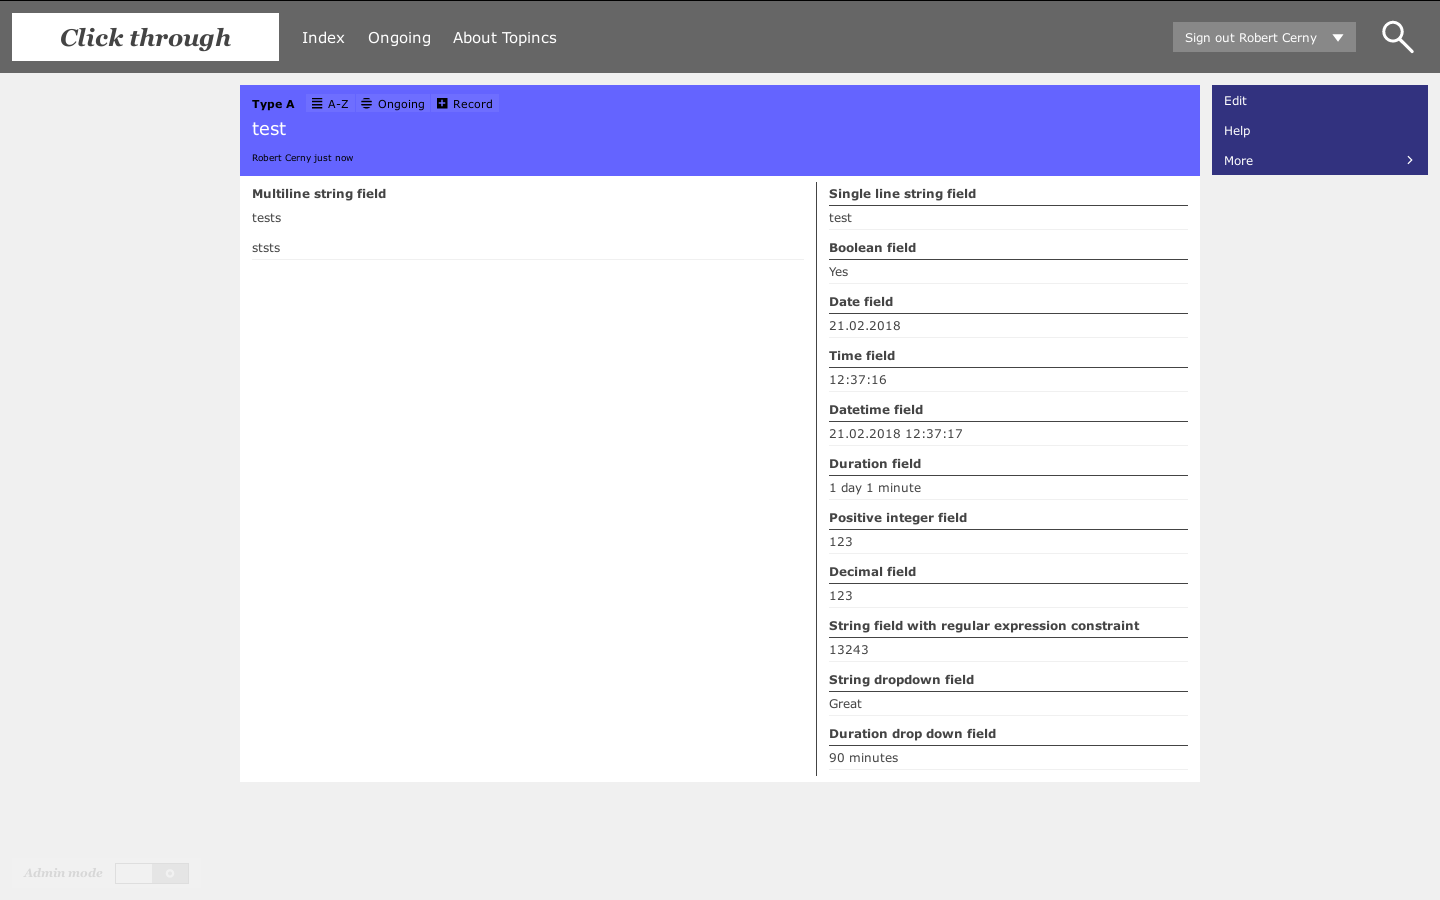The image size is (1440, 900).
Task: Click the test record title
Action: pos(269,129)
